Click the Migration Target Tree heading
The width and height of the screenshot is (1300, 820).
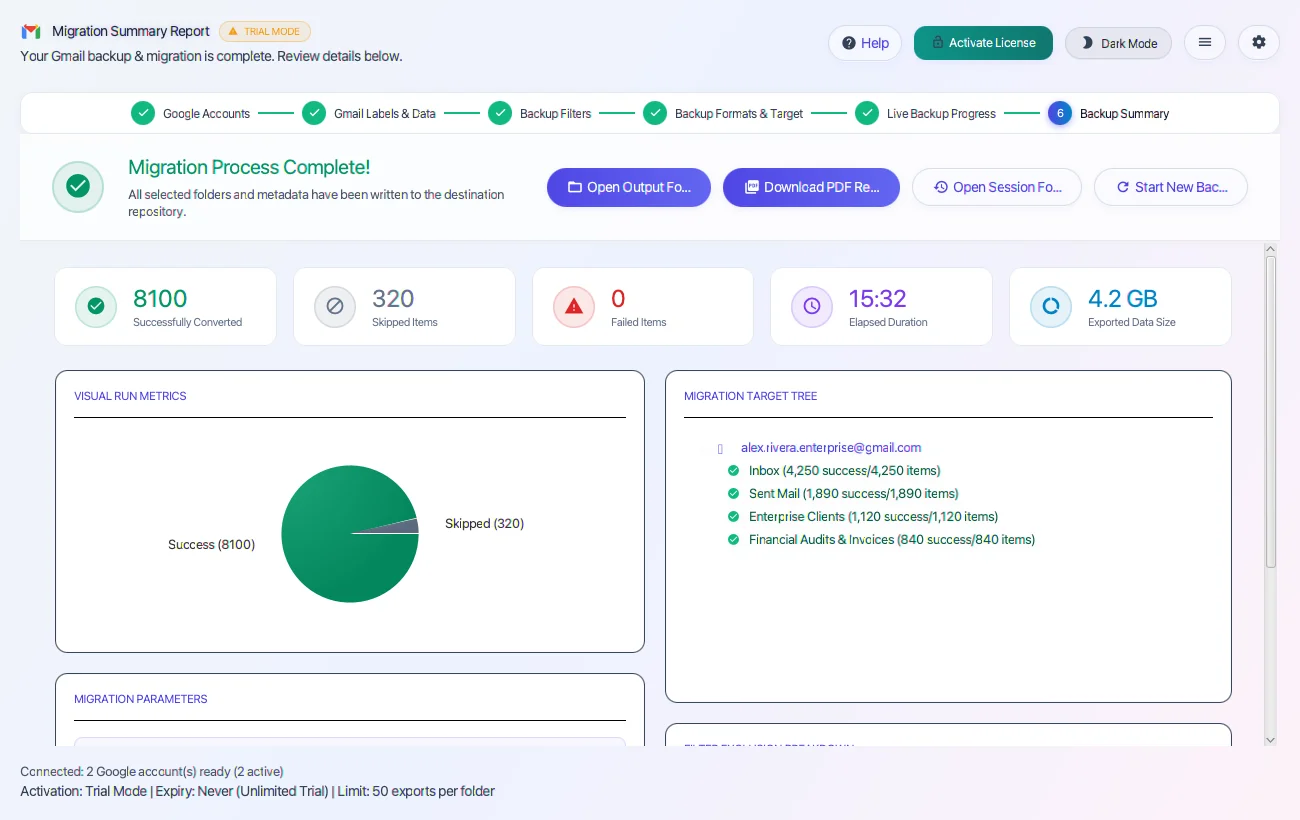pyautogui.click(x=750, y=396)
